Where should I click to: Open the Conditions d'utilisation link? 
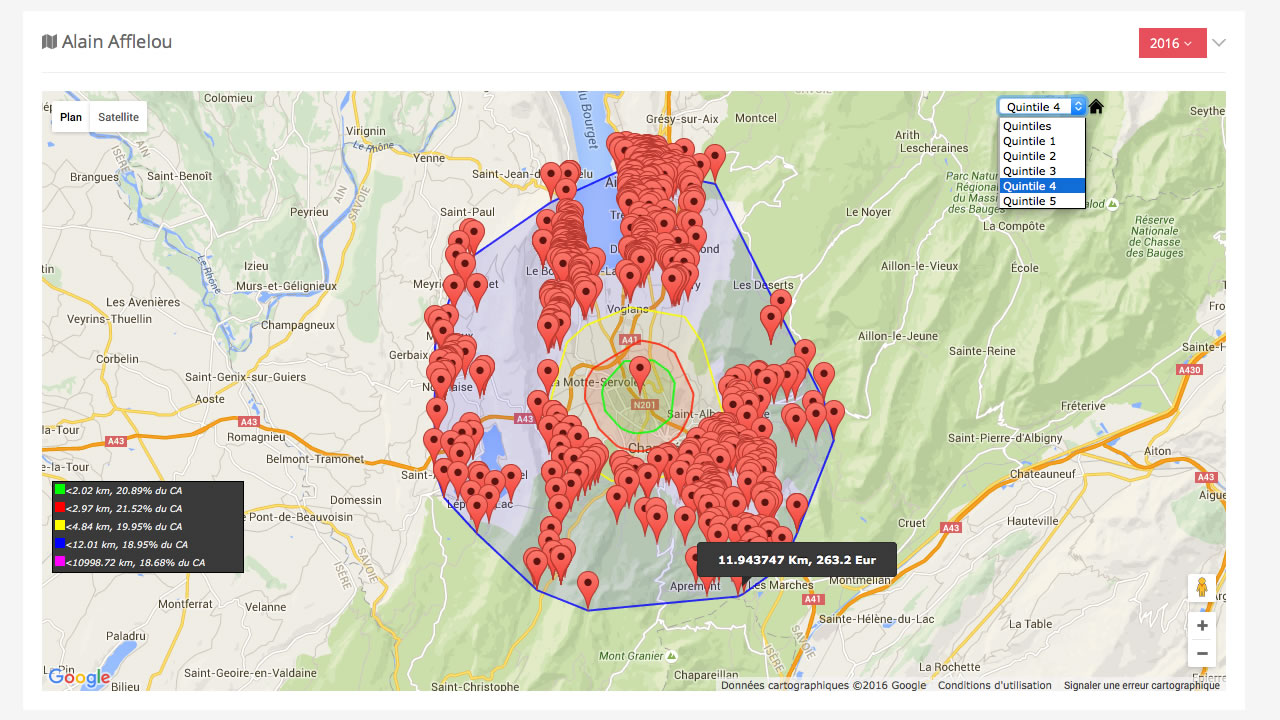click(994, 685)
